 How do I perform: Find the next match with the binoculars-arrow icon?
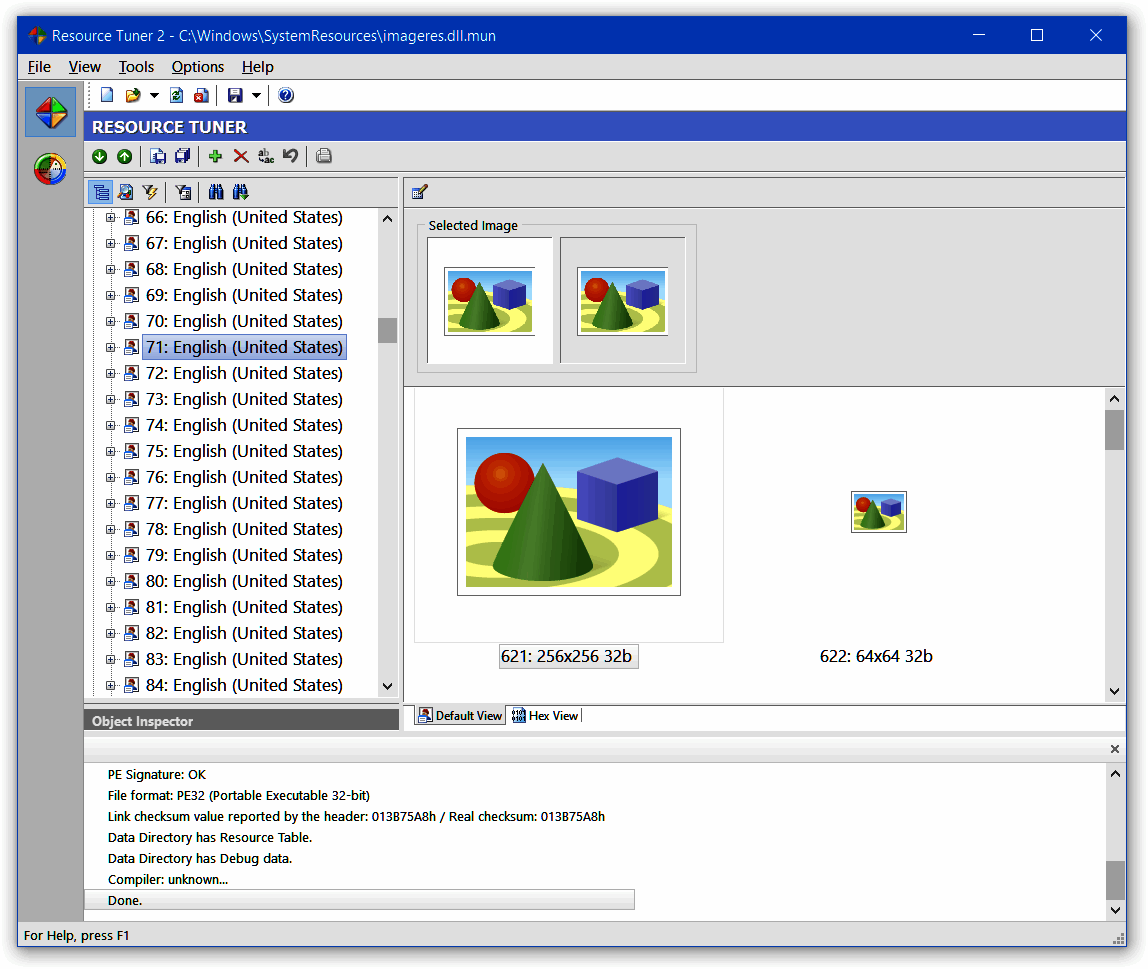[241, 191]
